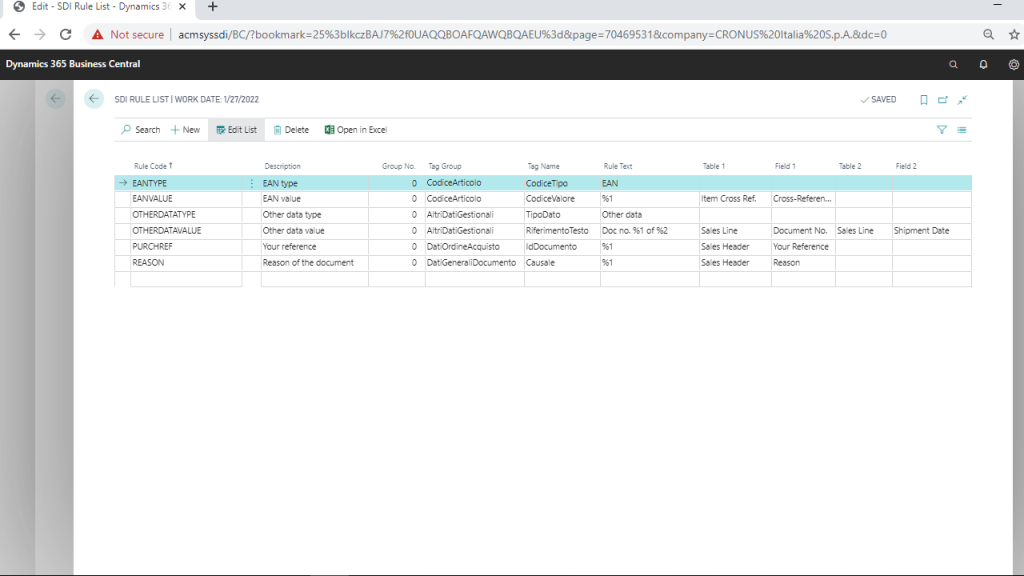The width and height of the screenshot is (1024, 576).
Task: Click the PURCHREF rule code cell
Action: point(185,246)
